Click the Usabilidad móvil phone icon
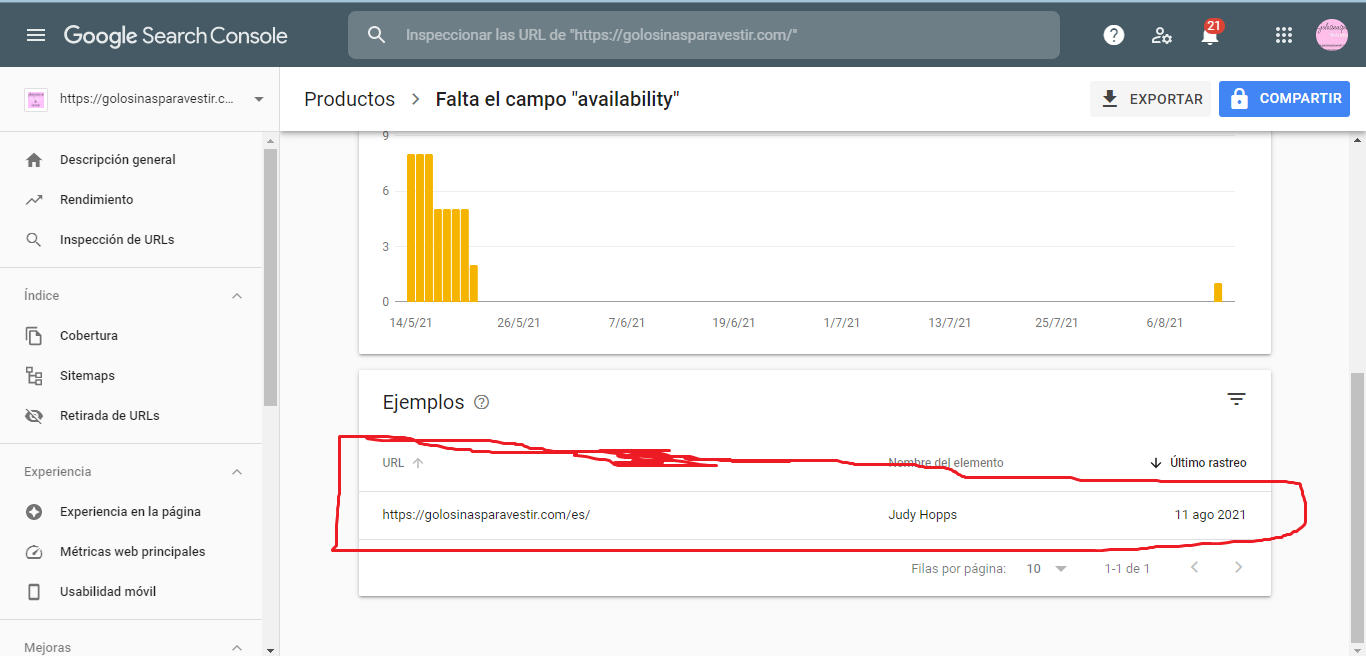The height and width of the screenshot is (656, 1366). click(x=34, y=592)
